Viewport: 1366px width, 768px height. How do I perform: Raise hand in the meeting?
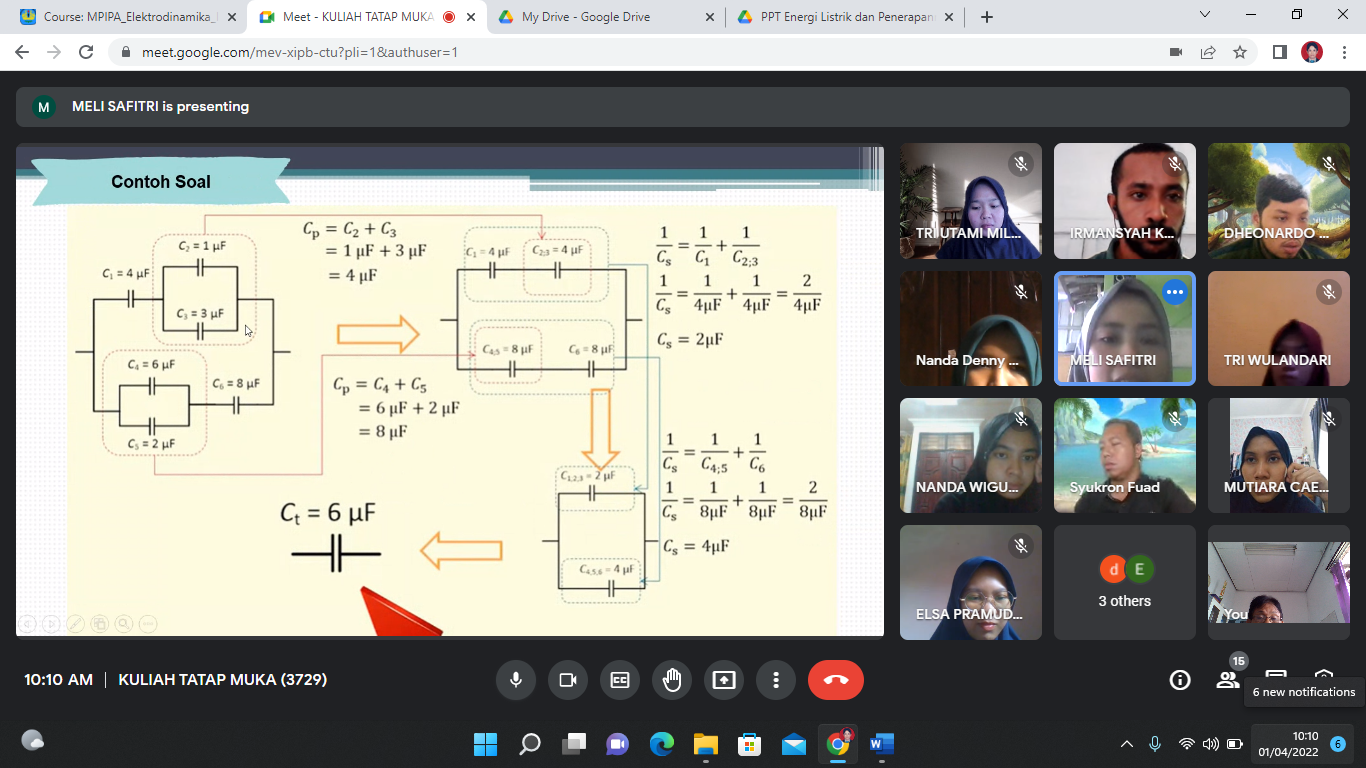tap(672, 680)
